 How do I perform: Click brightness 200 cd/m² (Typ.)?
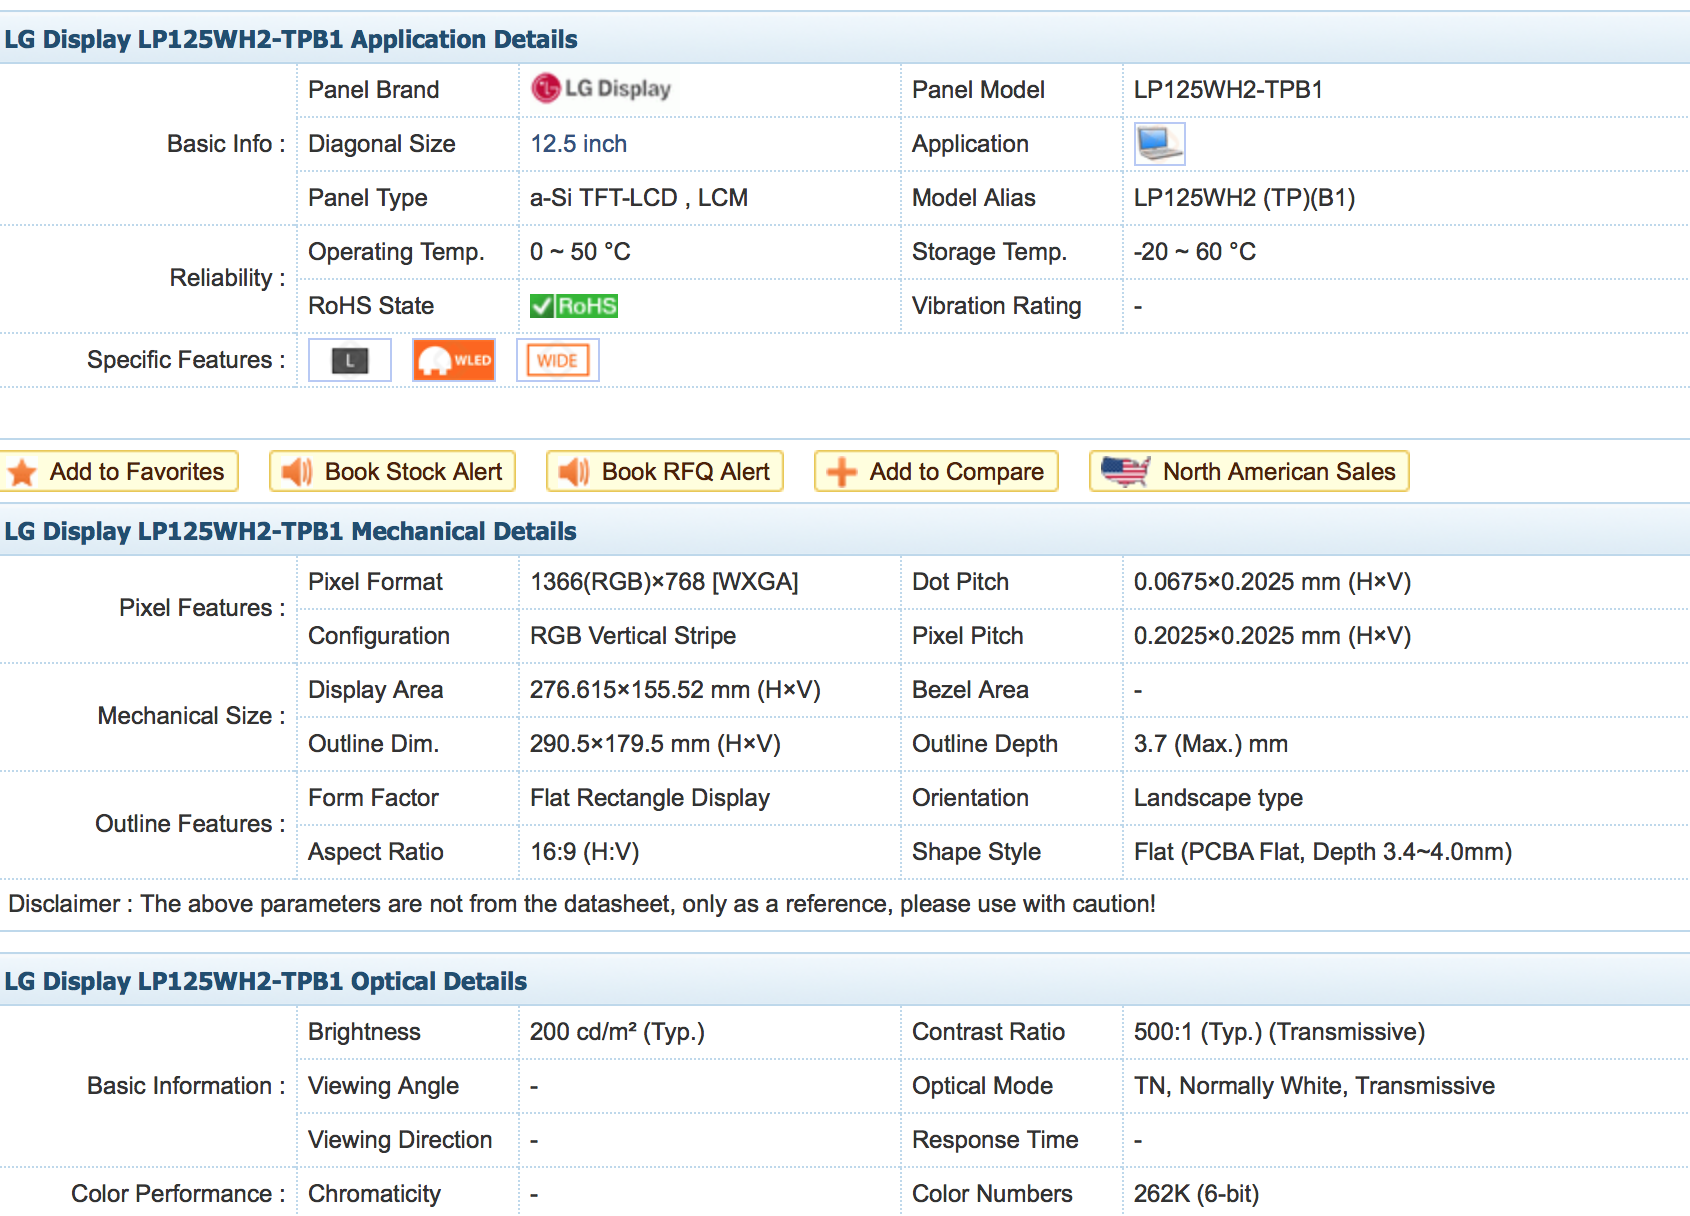617,1032
